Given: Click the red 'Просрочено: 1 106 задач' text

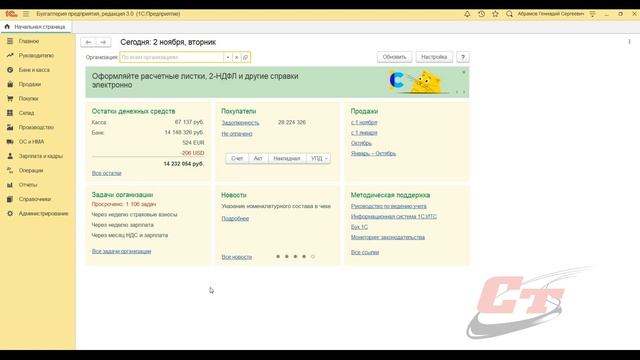Looking at the screenshot, I should coord(124,204).
